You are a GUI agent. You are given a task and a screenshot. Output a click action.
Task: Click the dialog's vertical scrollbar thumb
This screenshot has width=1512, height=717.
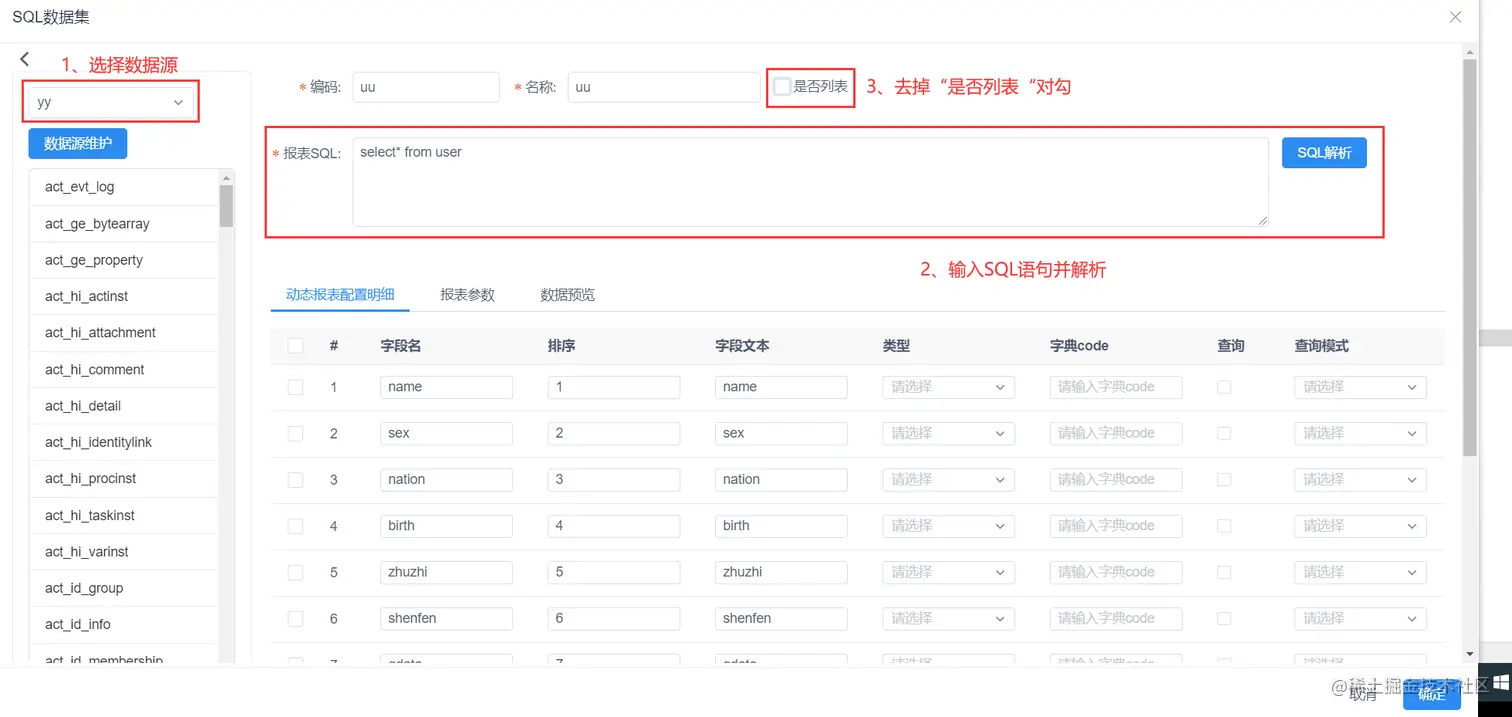point(1469,258)
